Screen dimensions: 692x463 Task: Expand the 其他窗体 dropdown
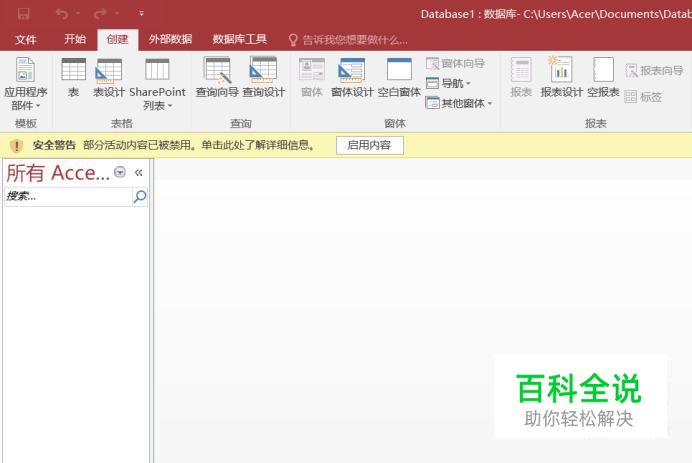click(459, 103)
